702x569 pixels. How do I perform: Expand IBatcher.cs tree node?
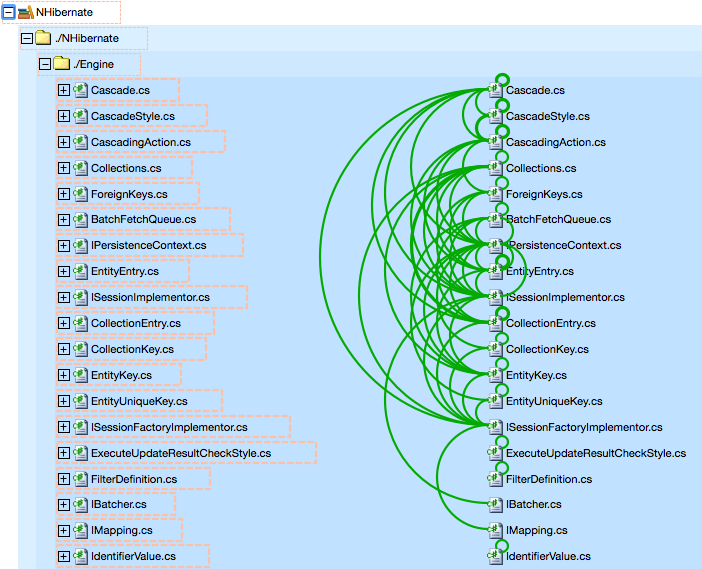[64, 505]
